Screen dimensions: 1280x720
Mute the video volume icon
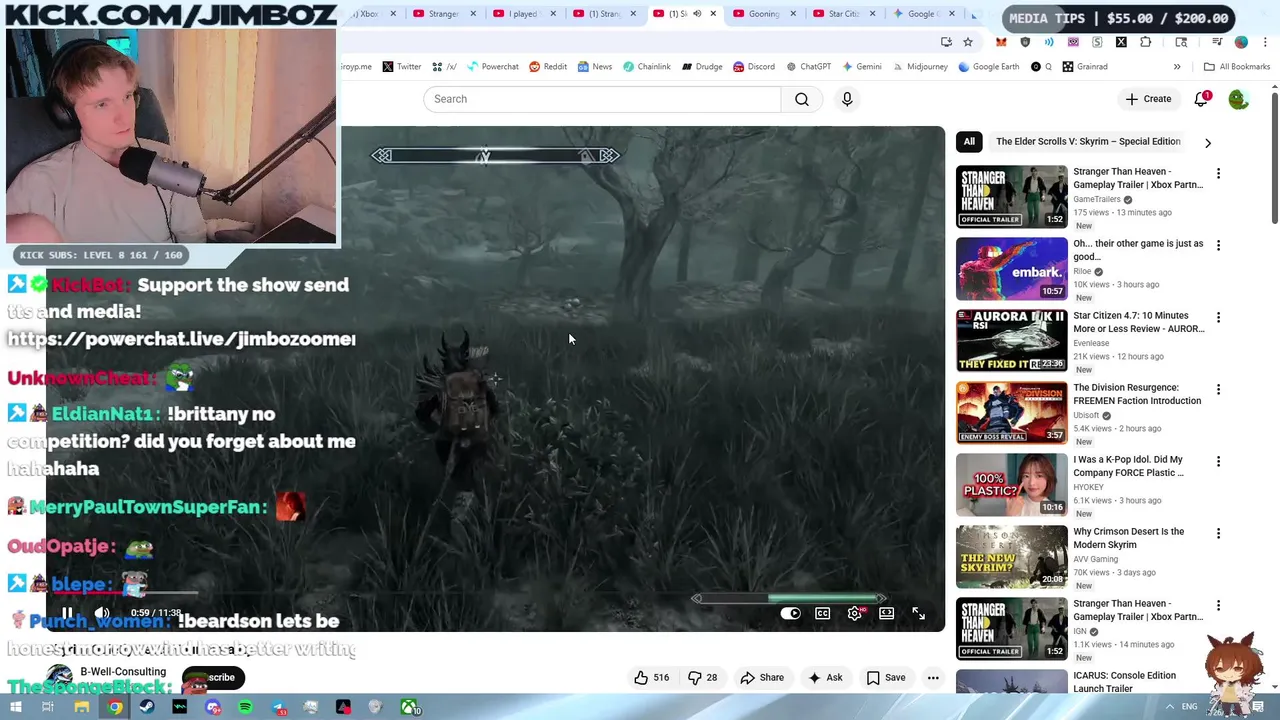point(102,613)
